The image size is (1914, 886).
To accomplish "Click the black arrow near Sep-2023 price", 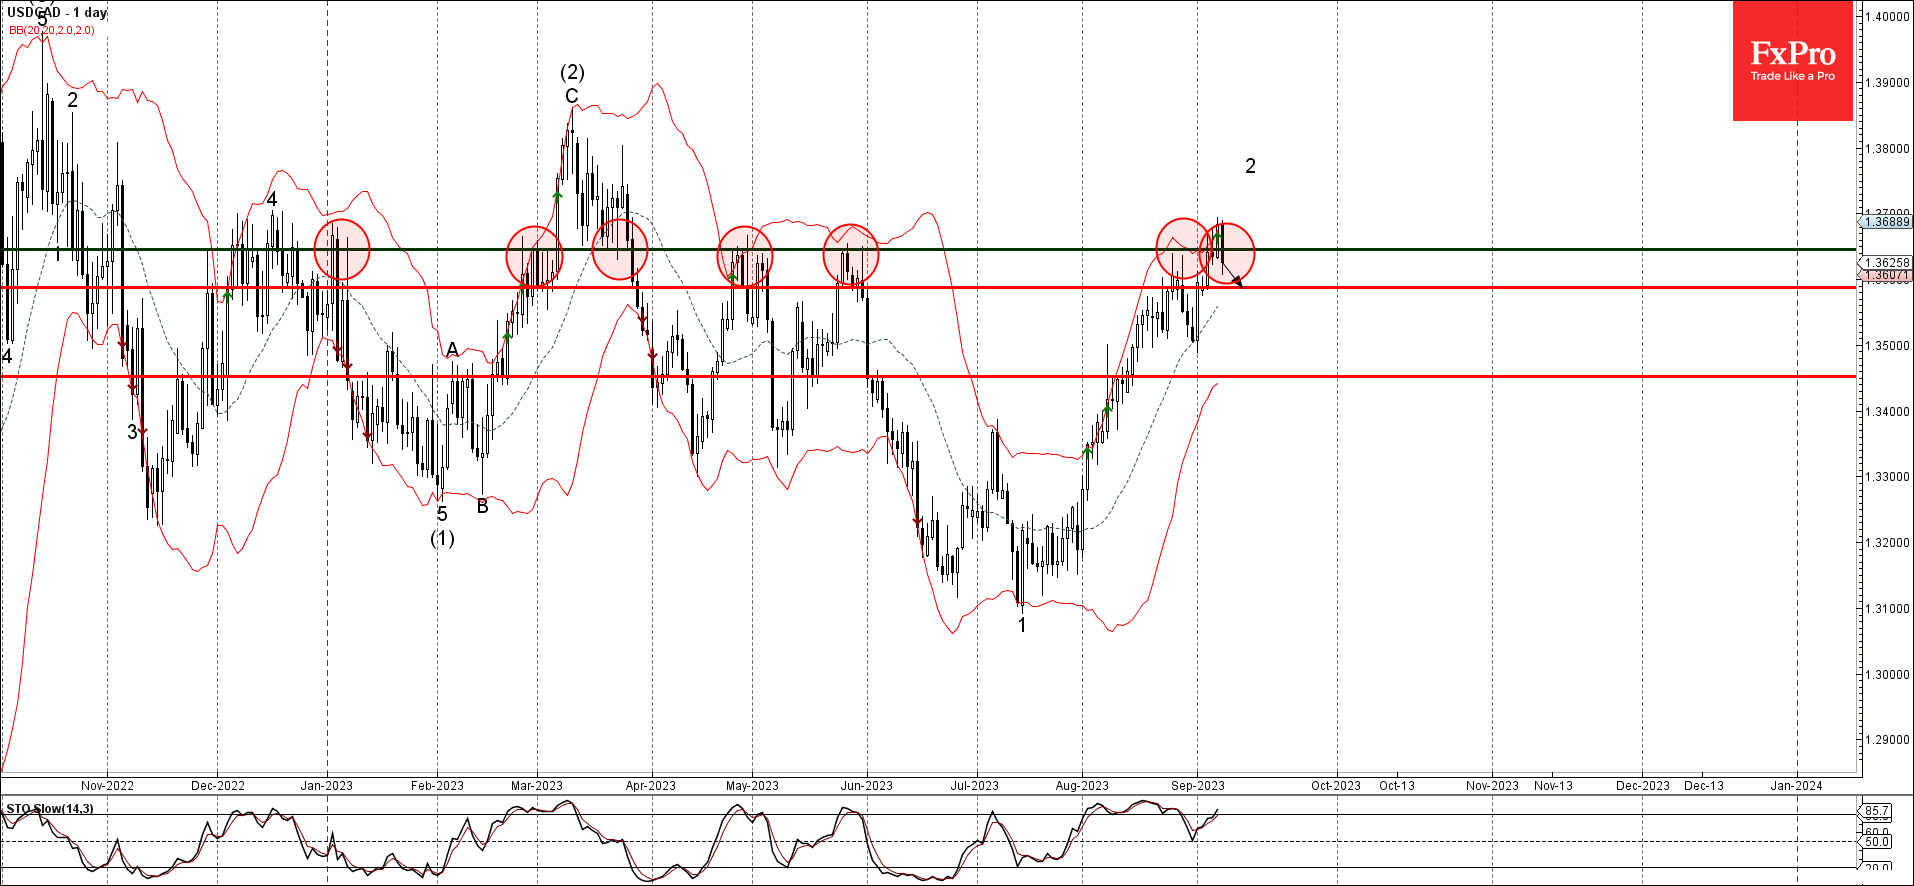I will tap(1237, 282).
